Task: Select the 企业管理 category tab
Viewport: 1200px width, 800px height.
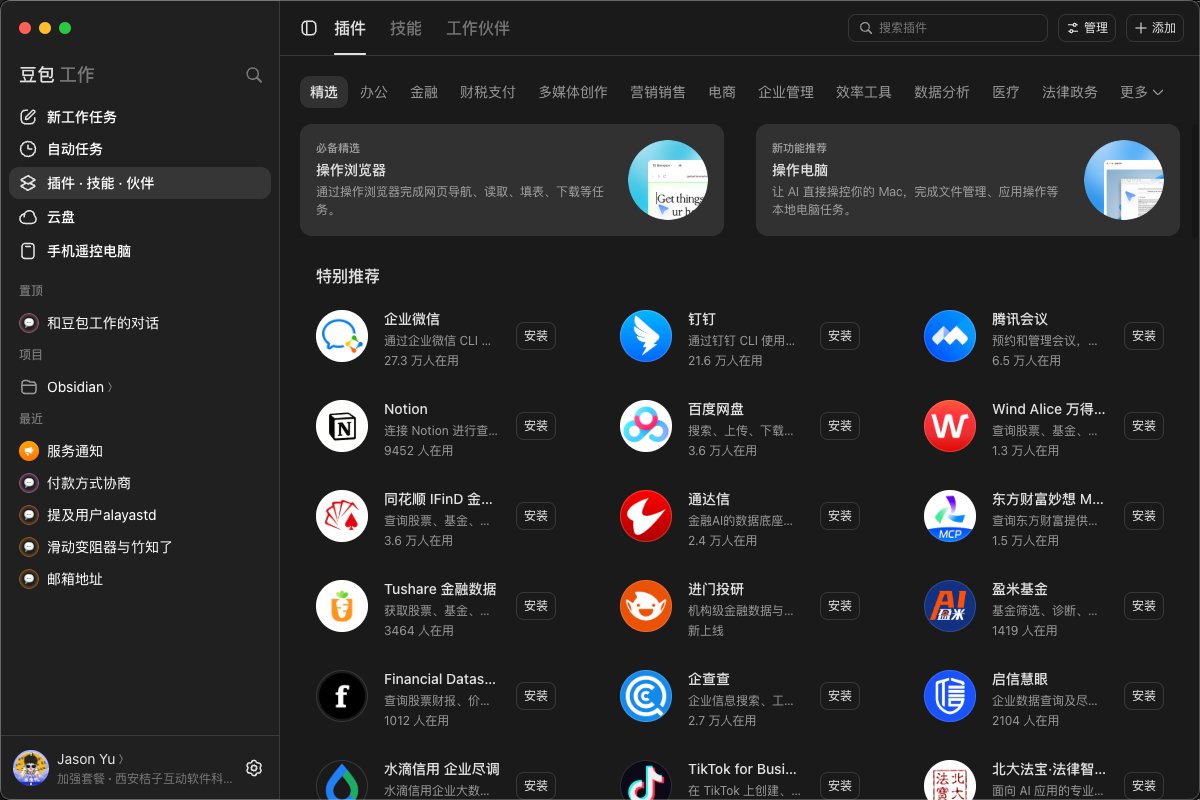Action: pyautogui.click(x=786, y=92)
